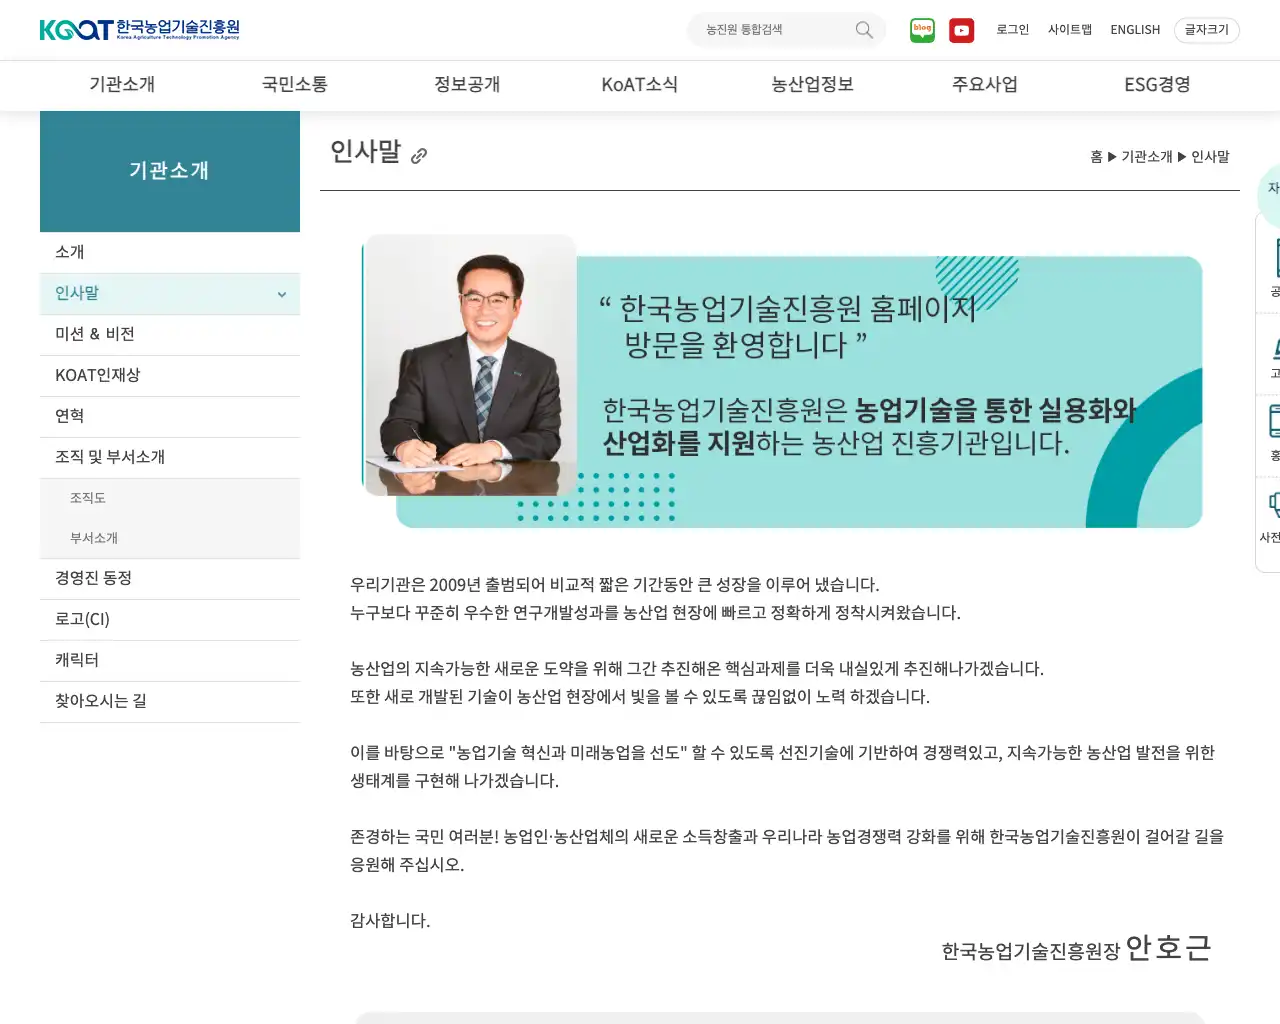
Task: Click the 로그인 link
Action: click(1012, 30)
